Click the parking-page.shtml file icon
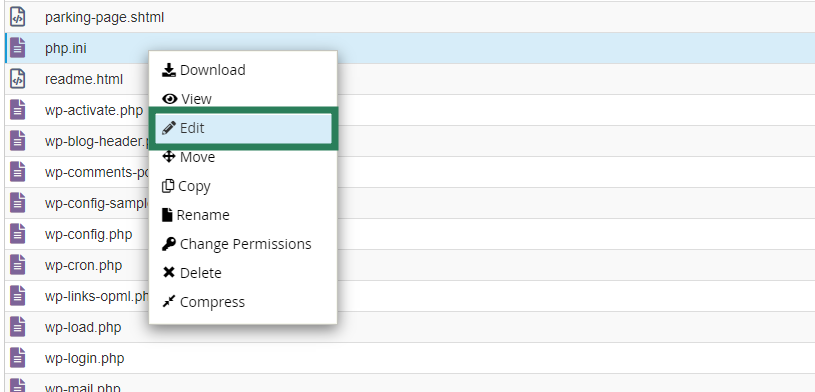The height and width of the screenshot is (392, 815). (18, 17)
